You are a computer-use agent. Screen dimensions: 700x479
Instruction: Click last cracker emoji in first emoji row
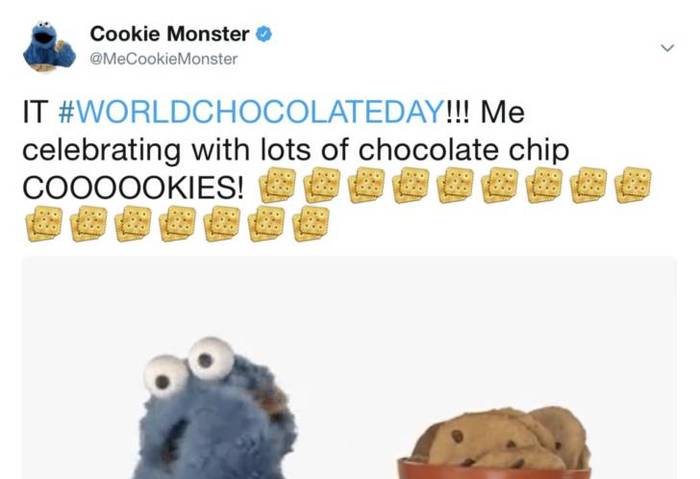(633, 185)
